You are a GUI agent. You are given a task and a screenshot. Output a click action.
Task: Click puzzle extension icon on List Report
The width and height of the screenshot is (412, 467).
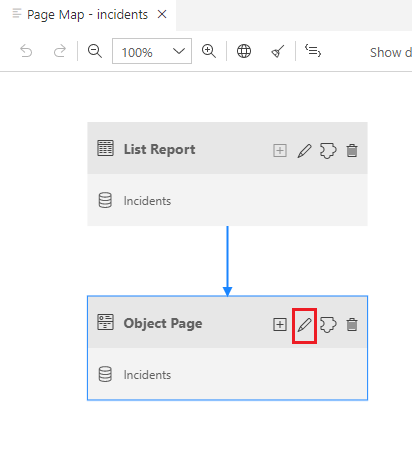click(x=328, y=151)
